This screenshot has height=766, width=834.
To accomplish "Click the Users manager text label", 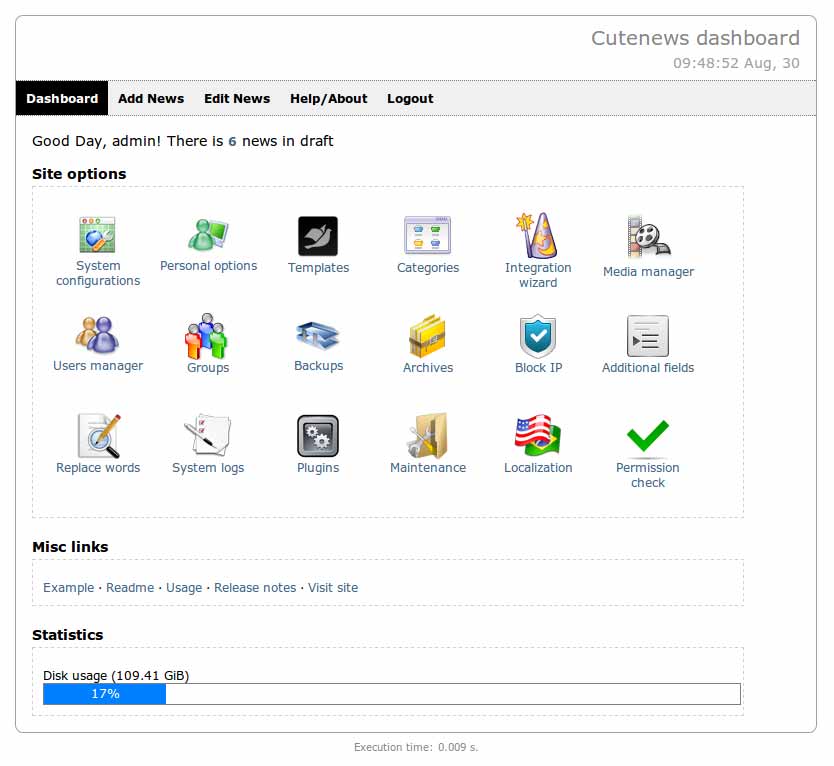I will point(98,366).
